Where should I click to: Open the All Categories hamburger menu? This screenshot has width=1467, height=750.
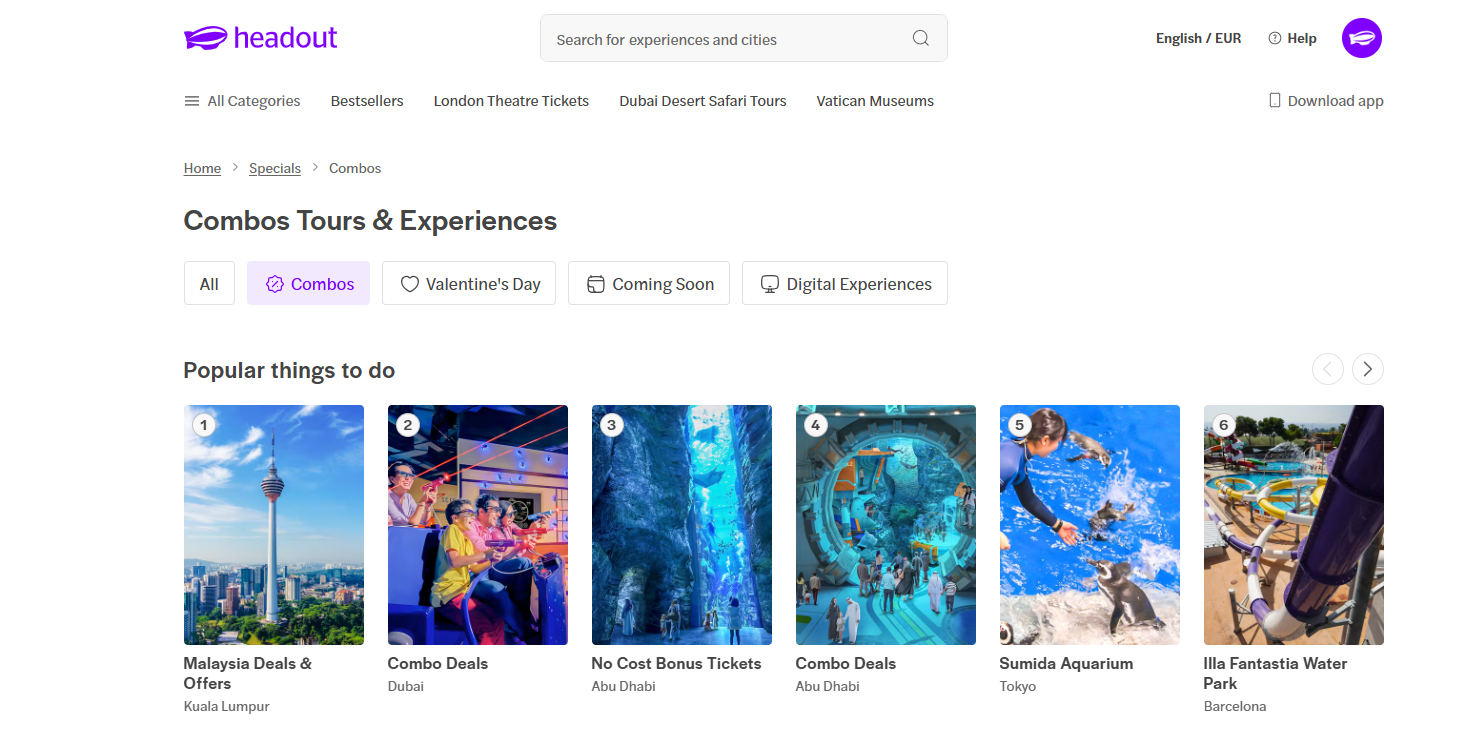tap(192, 101)
